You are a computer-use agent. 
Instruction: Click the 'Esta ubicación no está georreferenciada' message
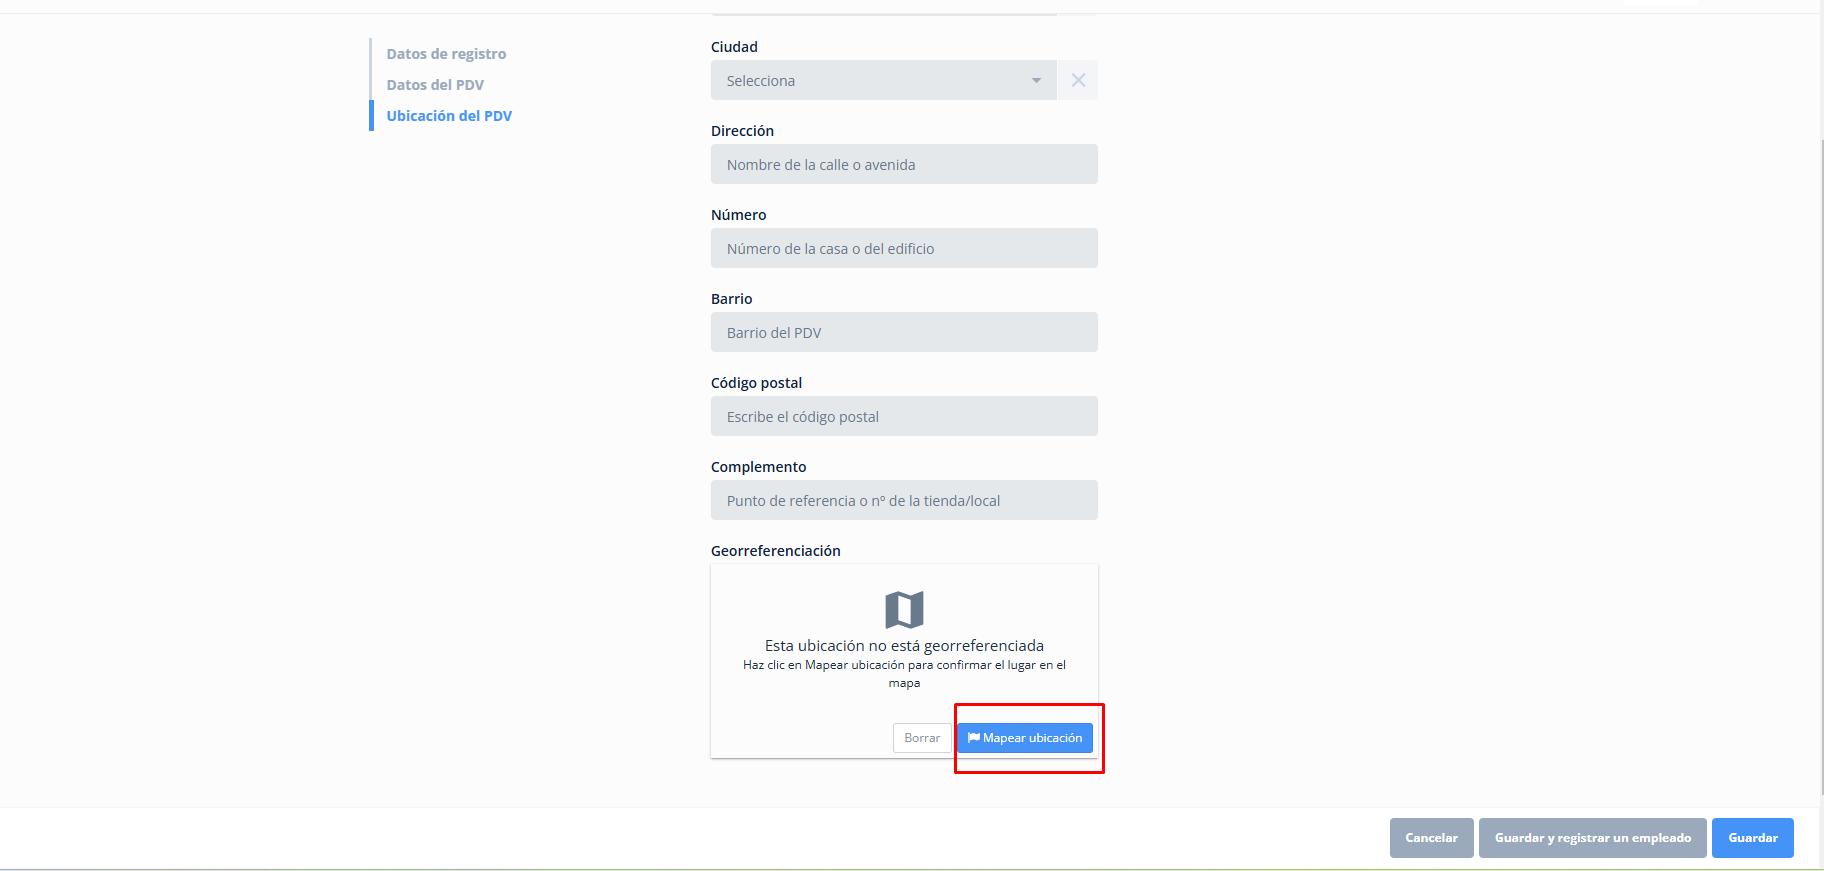(x=904, y=646)
